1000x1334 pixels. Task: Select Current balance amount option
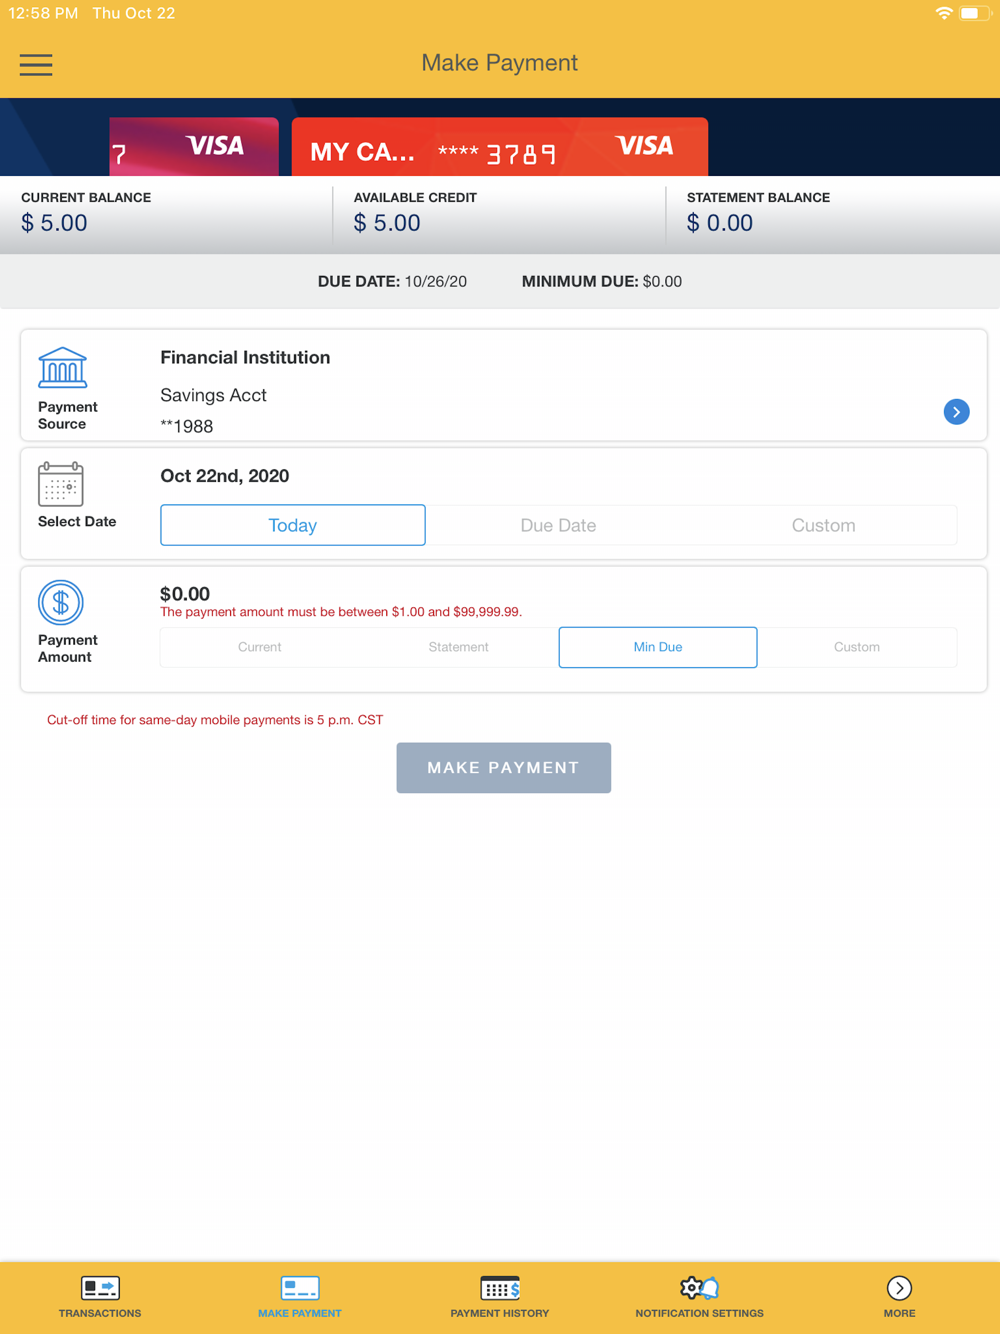pyautogui.click(x=259, y=647)
